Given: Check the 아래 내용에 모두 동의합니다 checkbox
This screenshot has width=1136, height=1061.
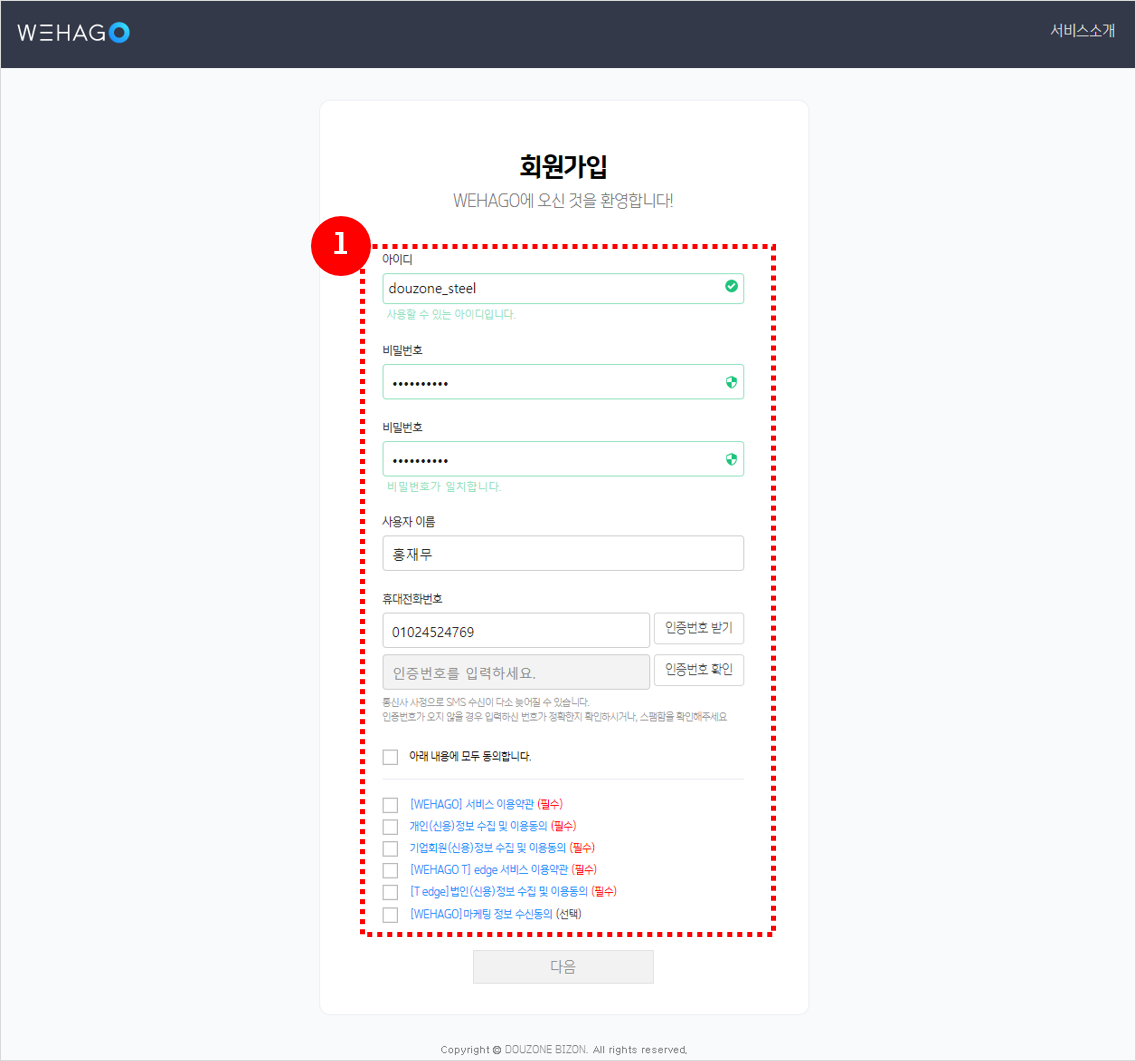Looking at the screenshot, I should [390, 757].
